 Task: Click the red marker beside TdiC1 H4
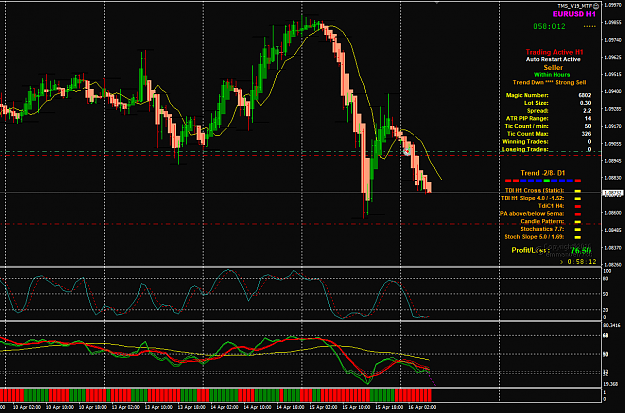pyautogui.click(x=578, y=206)
